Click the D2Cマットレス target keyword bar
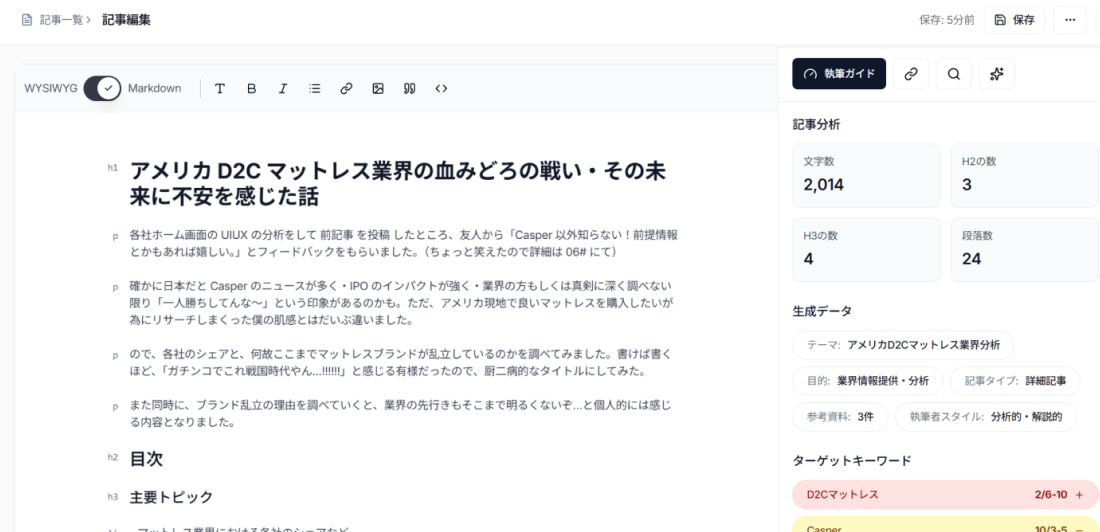Viewport: 1100px width, 532px height. point(946,494)
